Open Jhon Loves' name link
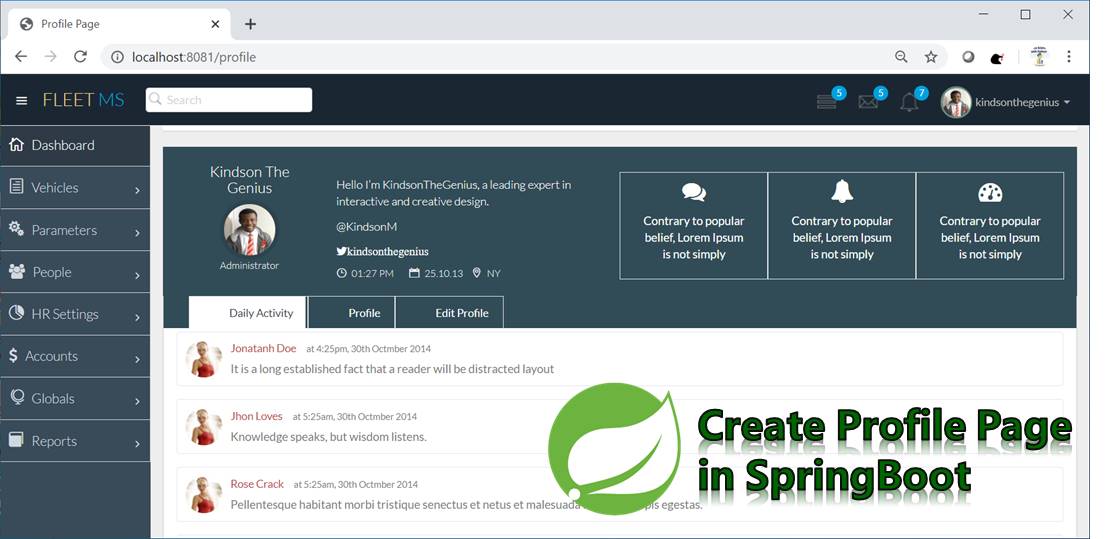 click(x=256, y=416)
